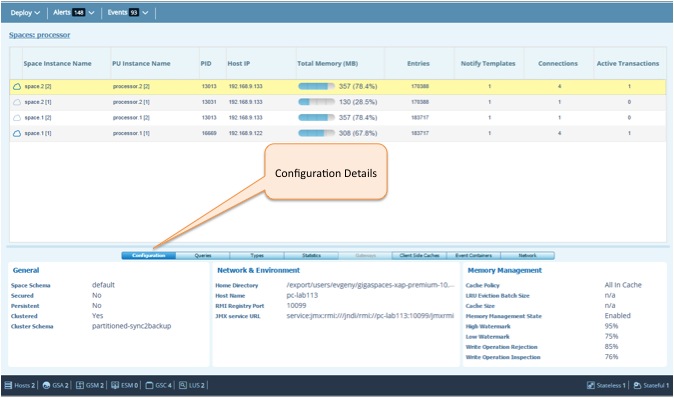Click the Alerts count badge 148
Viewport: 674px width, 398px height.
click(x=79, y=13)
